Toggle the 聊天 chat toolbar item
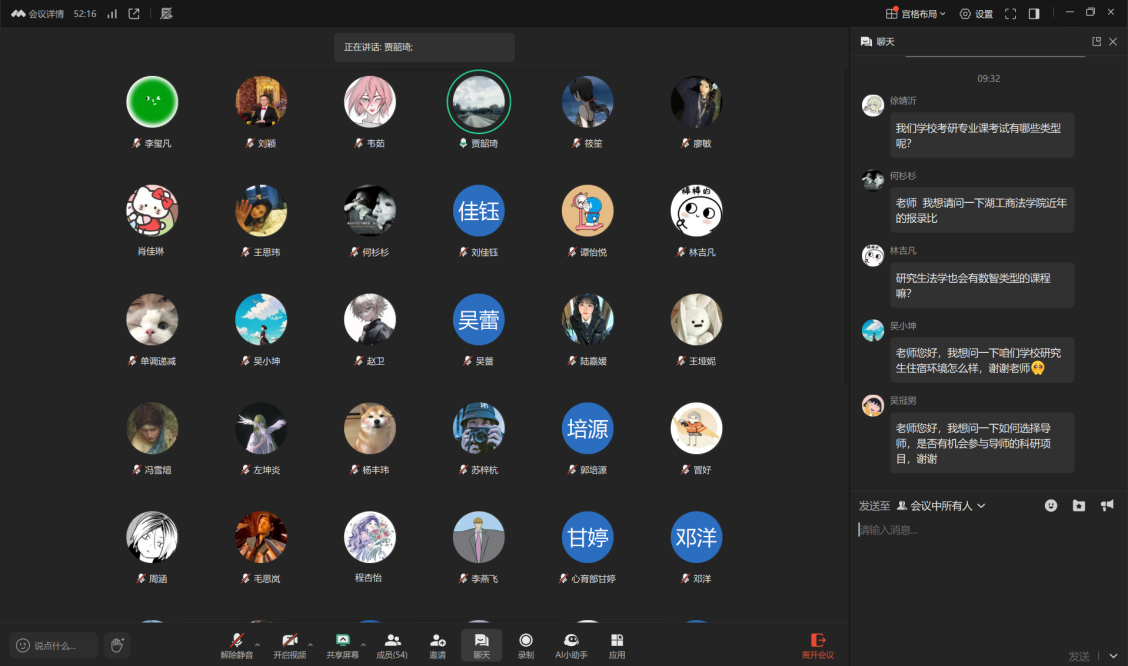 [481, 645]
